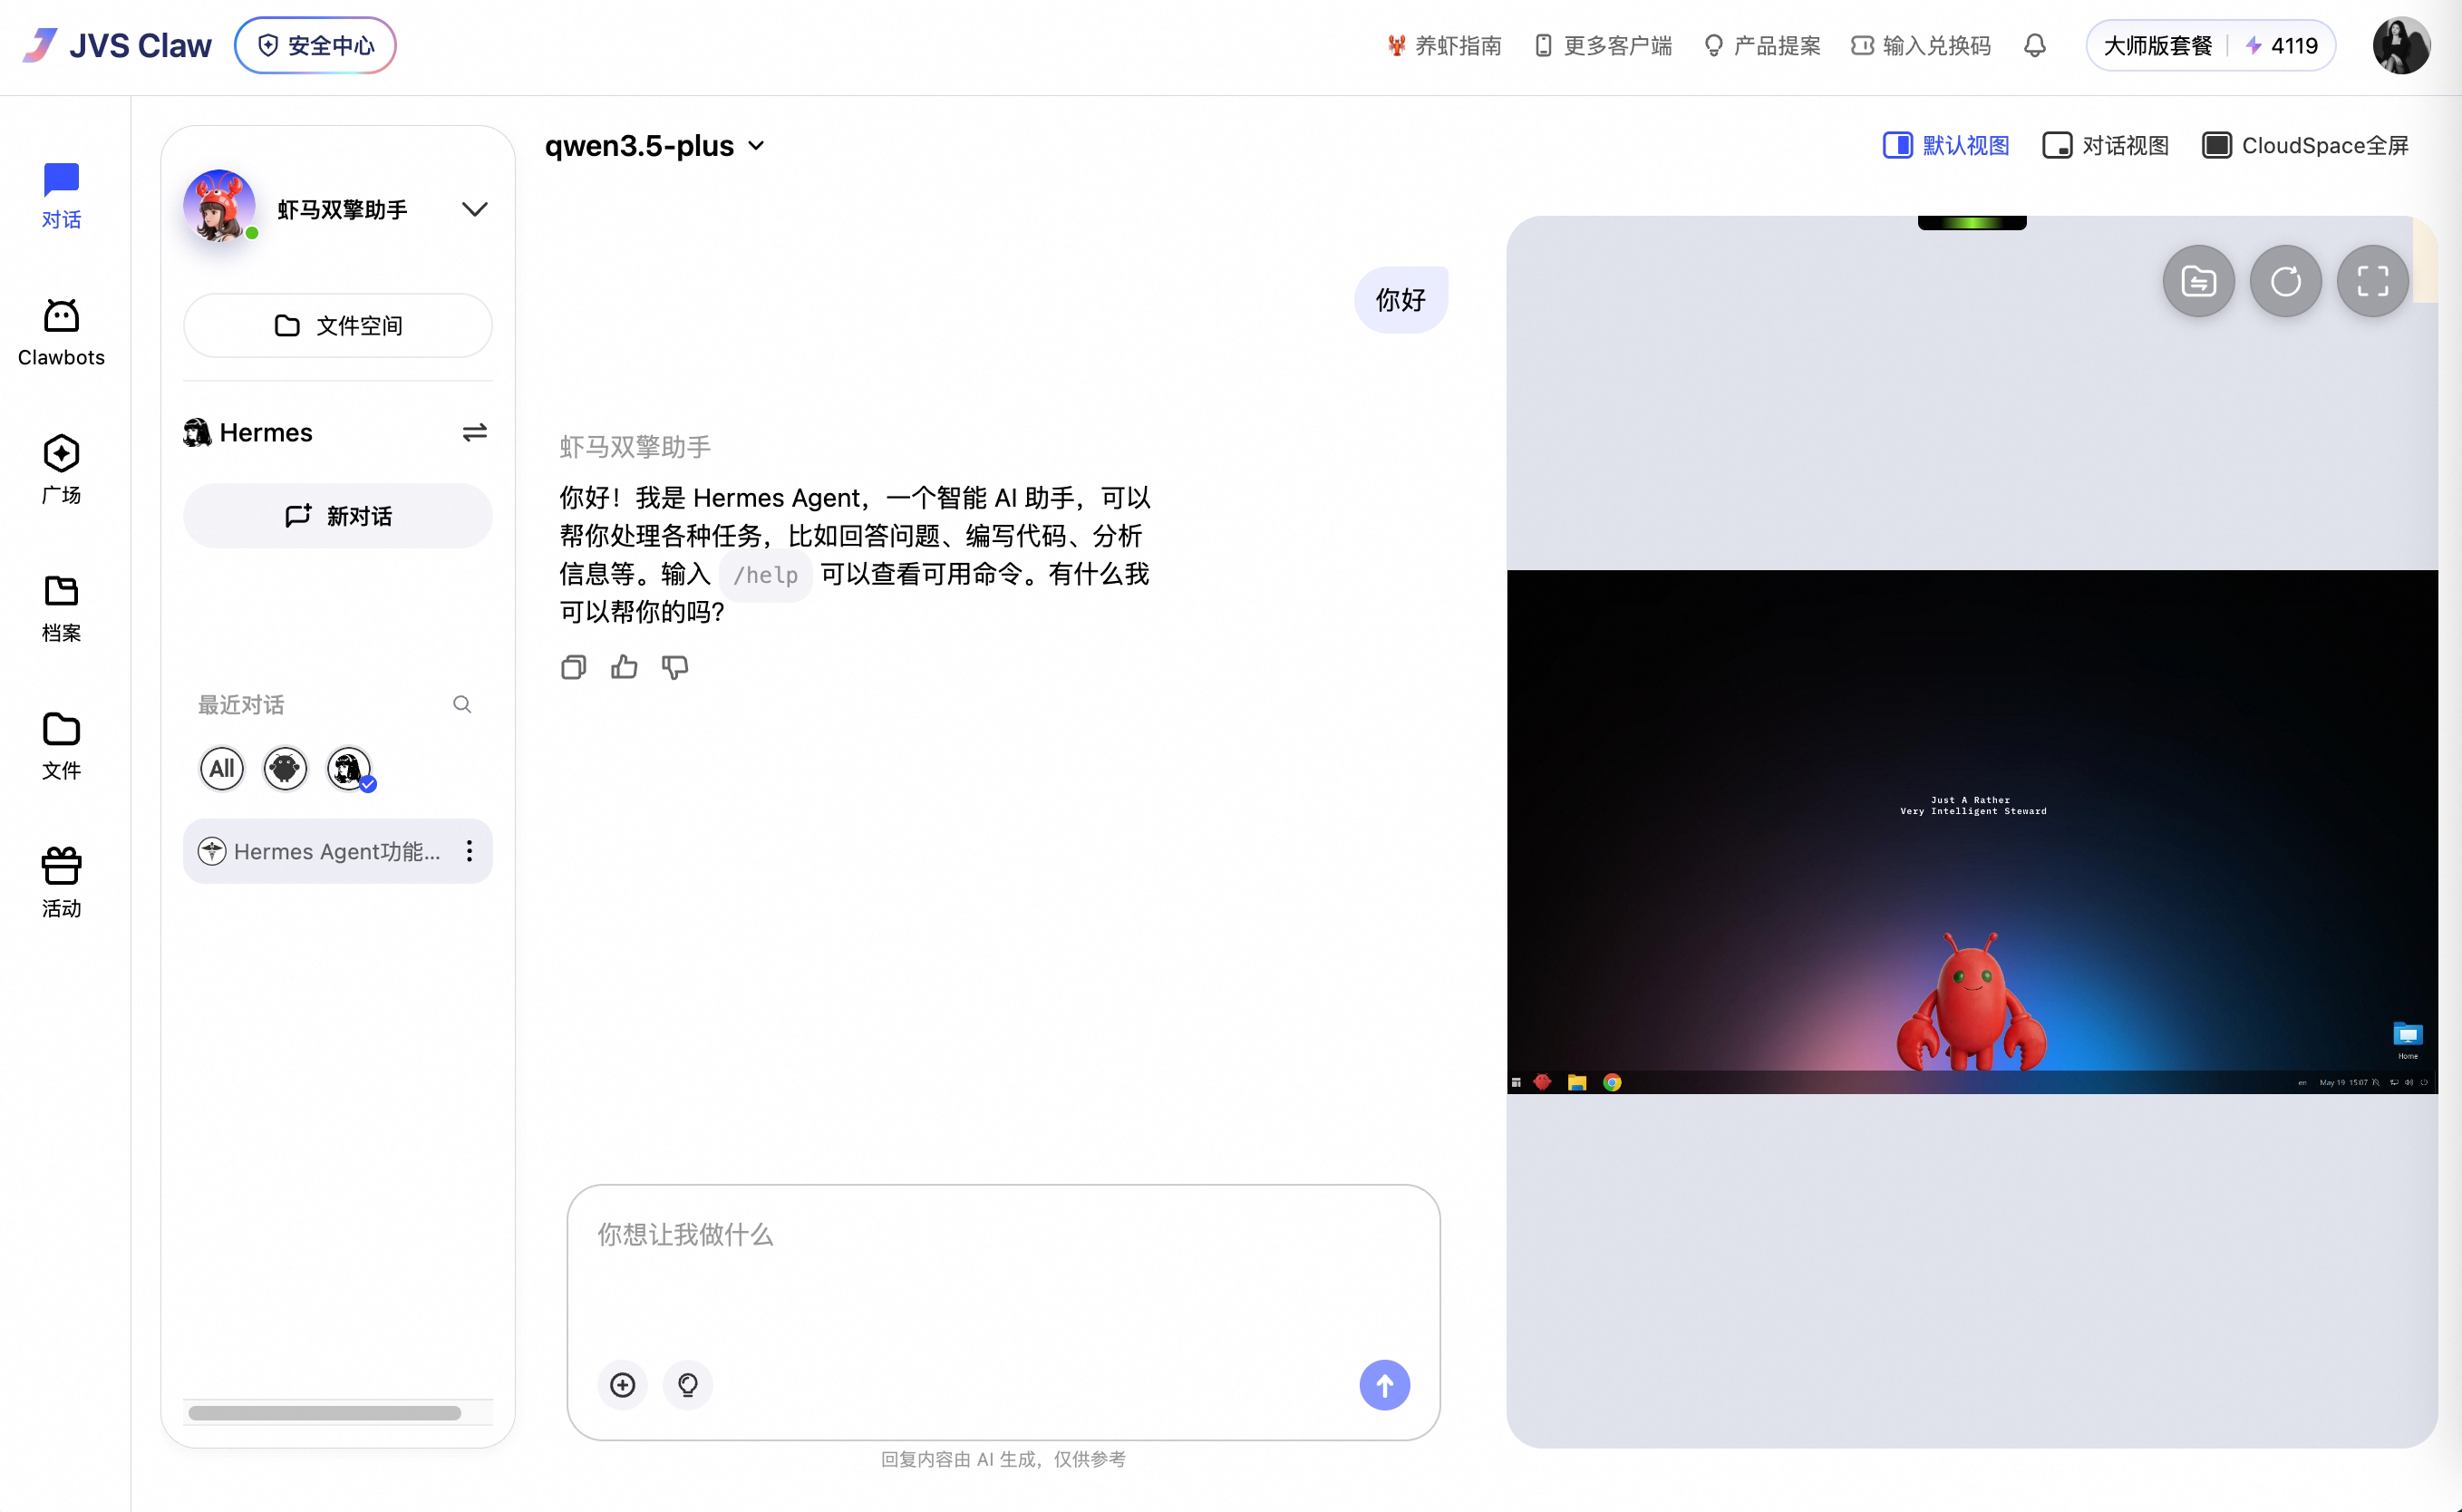
Task: Click the remote desktop Home folder icon
Action: coord(2407,1039)
